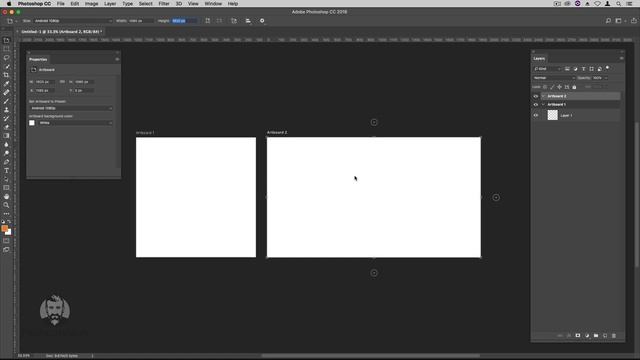Add a layer mask in Layers panel

point(578,336)
